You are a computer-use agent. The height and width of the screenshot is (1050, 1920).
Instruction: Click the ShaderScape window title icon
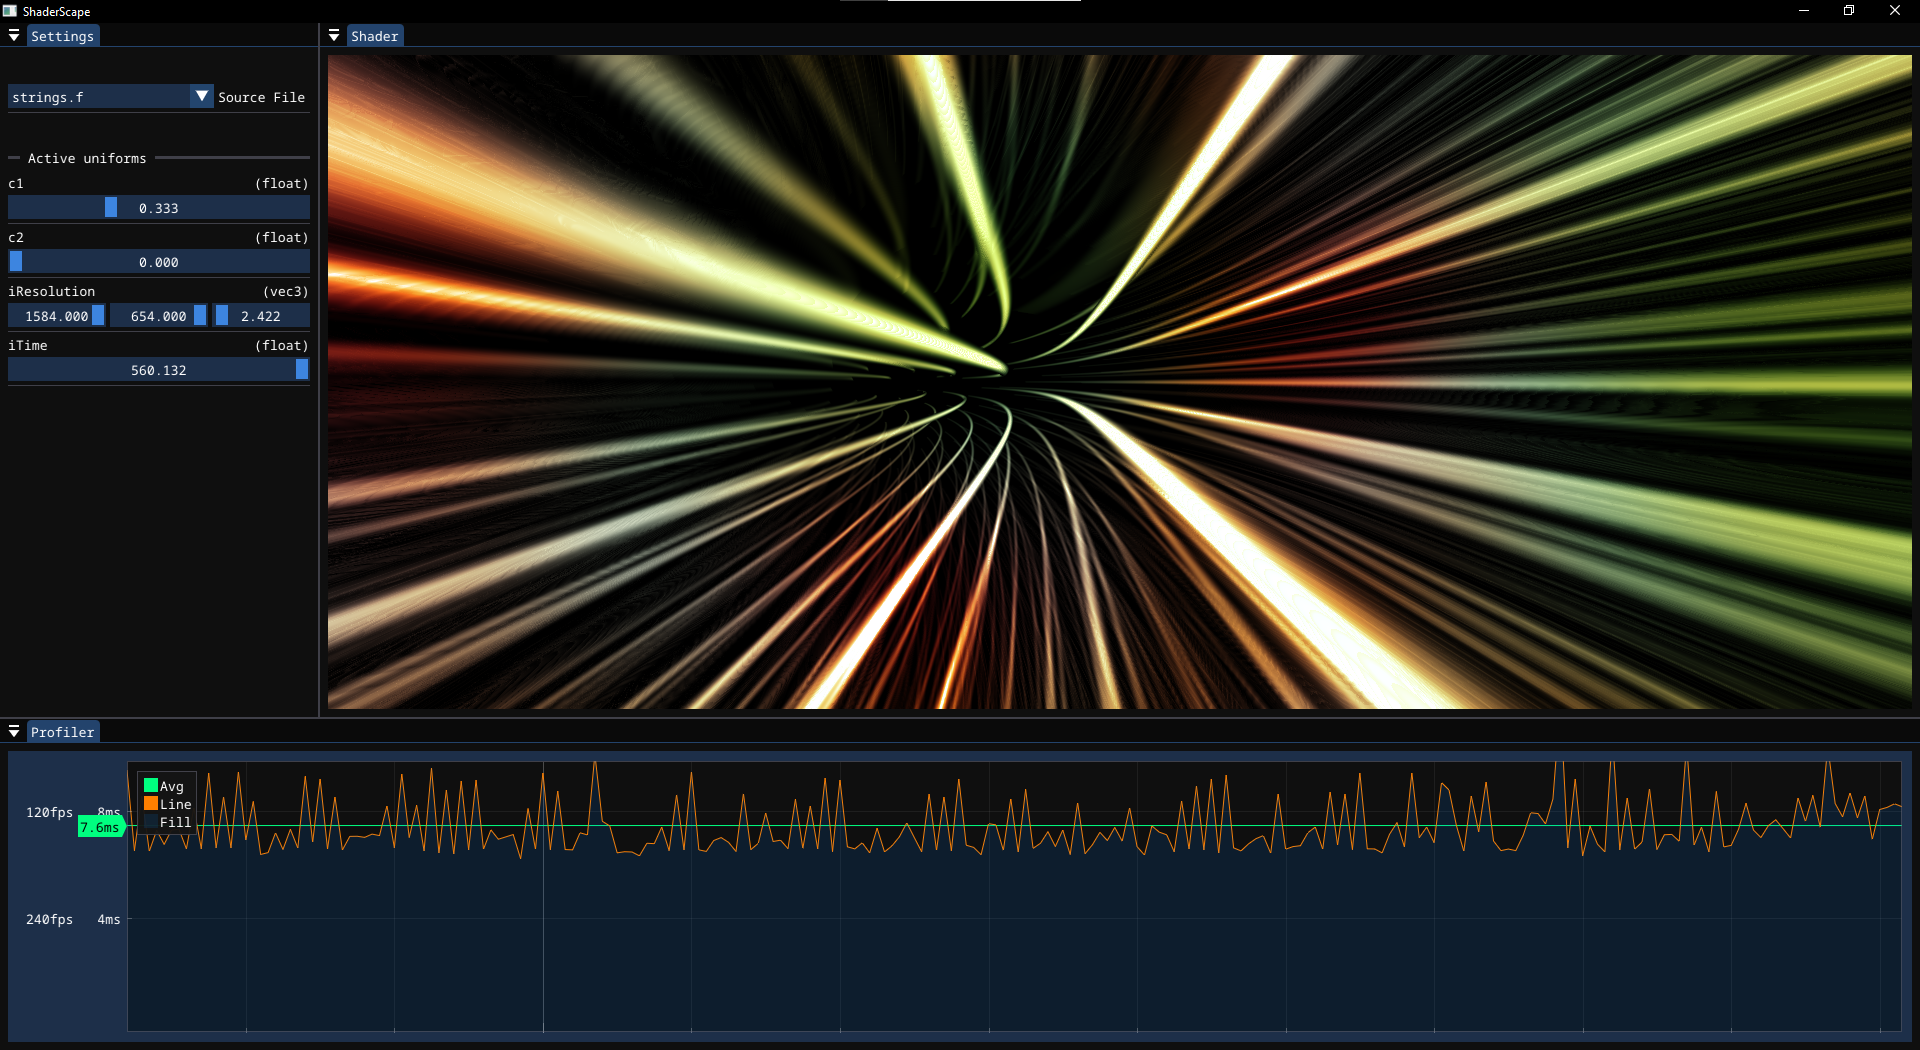10,11
